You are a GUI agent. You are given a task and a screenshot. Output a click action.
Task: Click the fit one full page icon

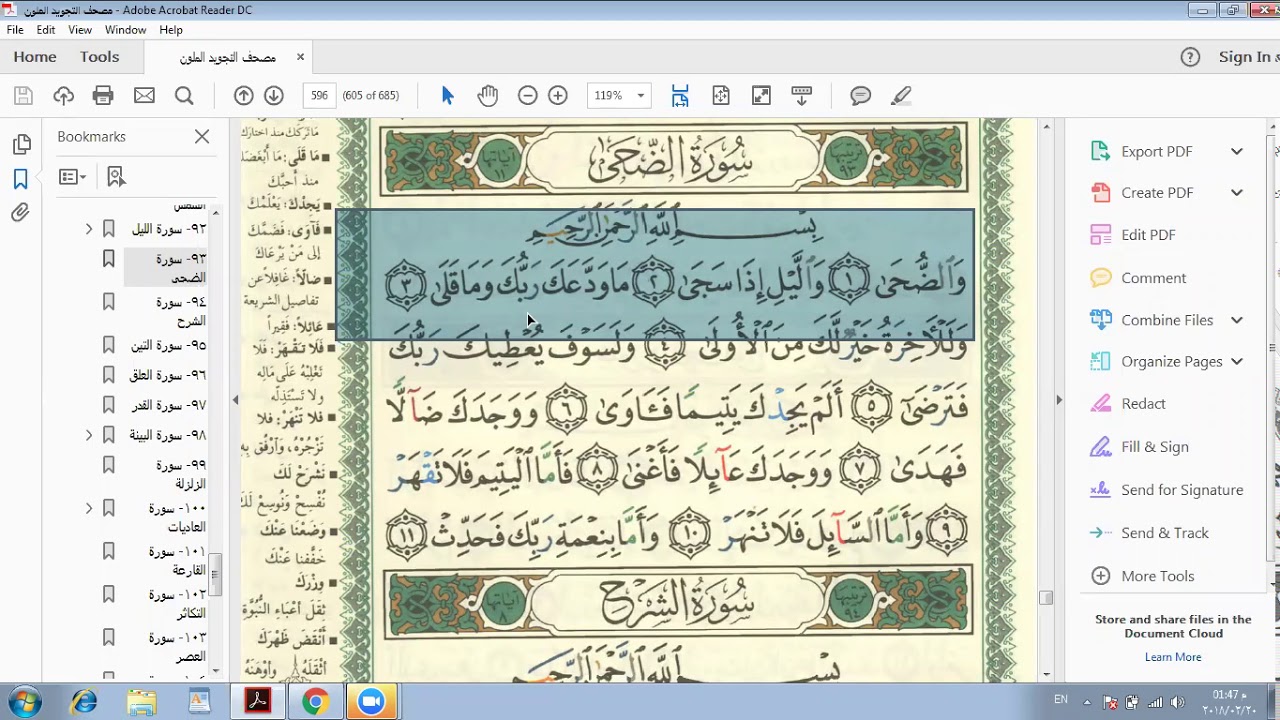pyautogui.click(x=721, y=96)
